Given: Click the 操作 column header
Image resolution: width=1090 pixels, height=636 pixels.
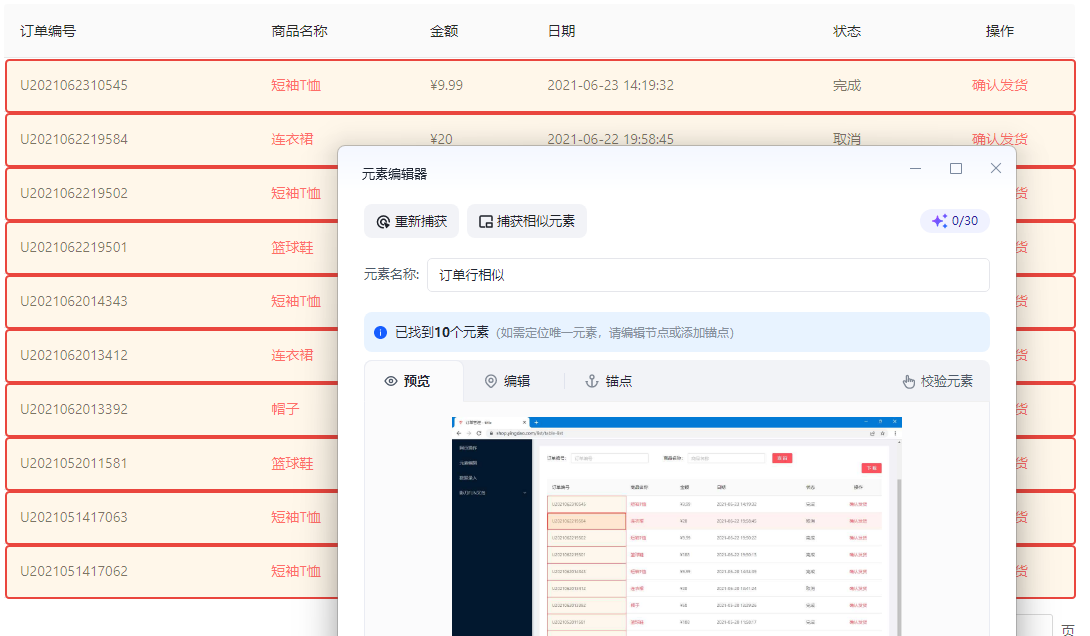Looking at the screenshot, I should tap(1000, 31).
